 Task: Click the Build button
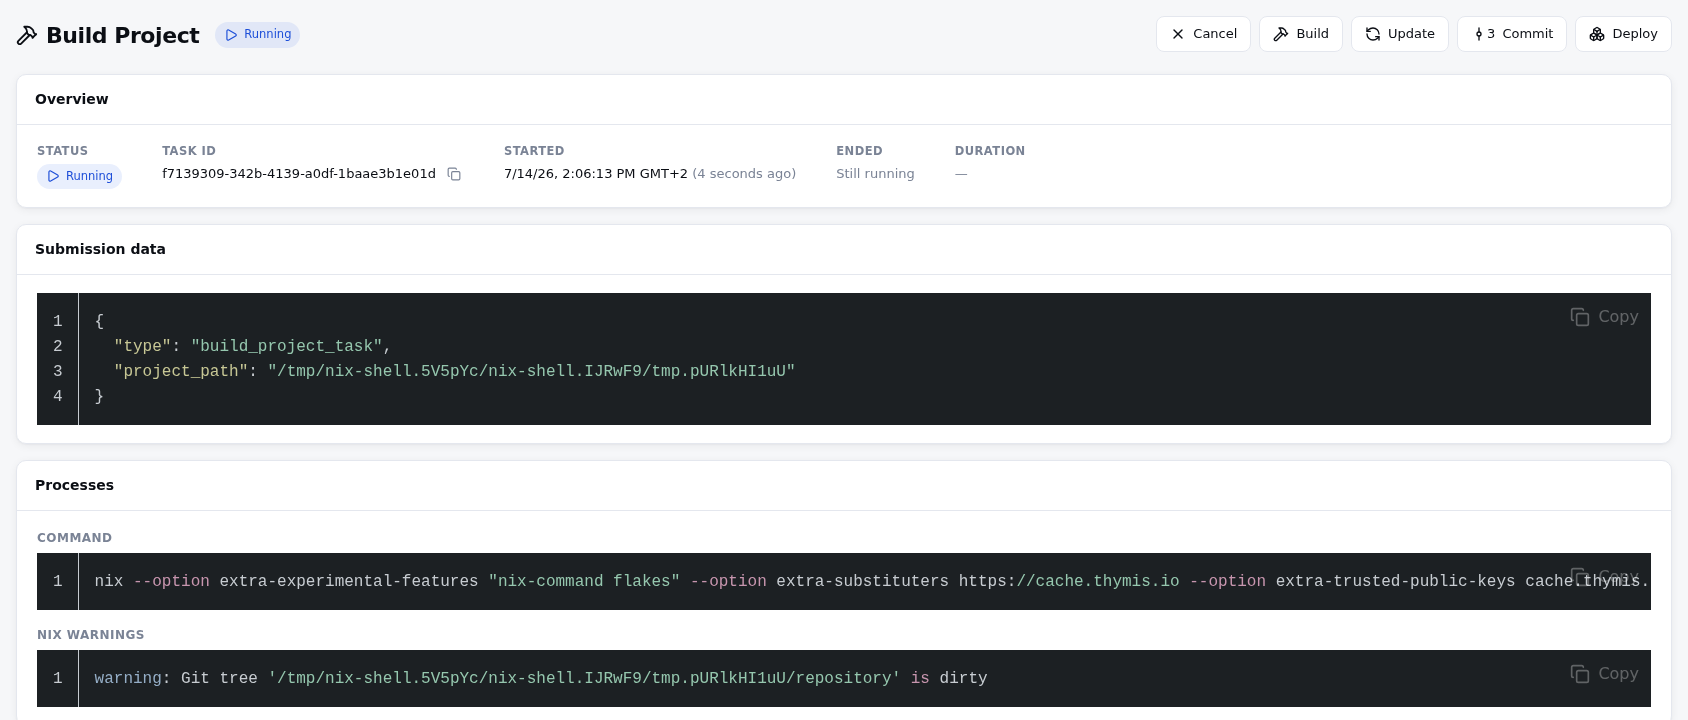[1300, 34]
